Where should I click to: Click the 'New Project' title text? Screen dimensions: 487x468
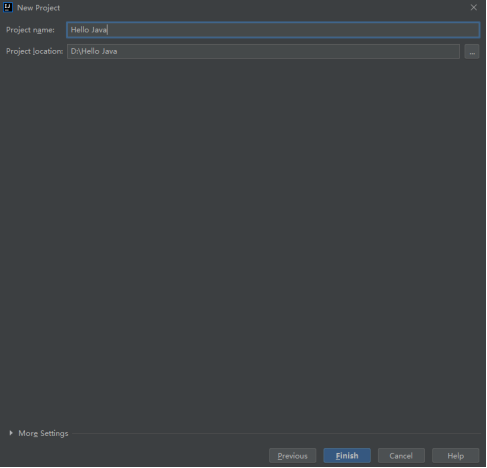(39, 8)
